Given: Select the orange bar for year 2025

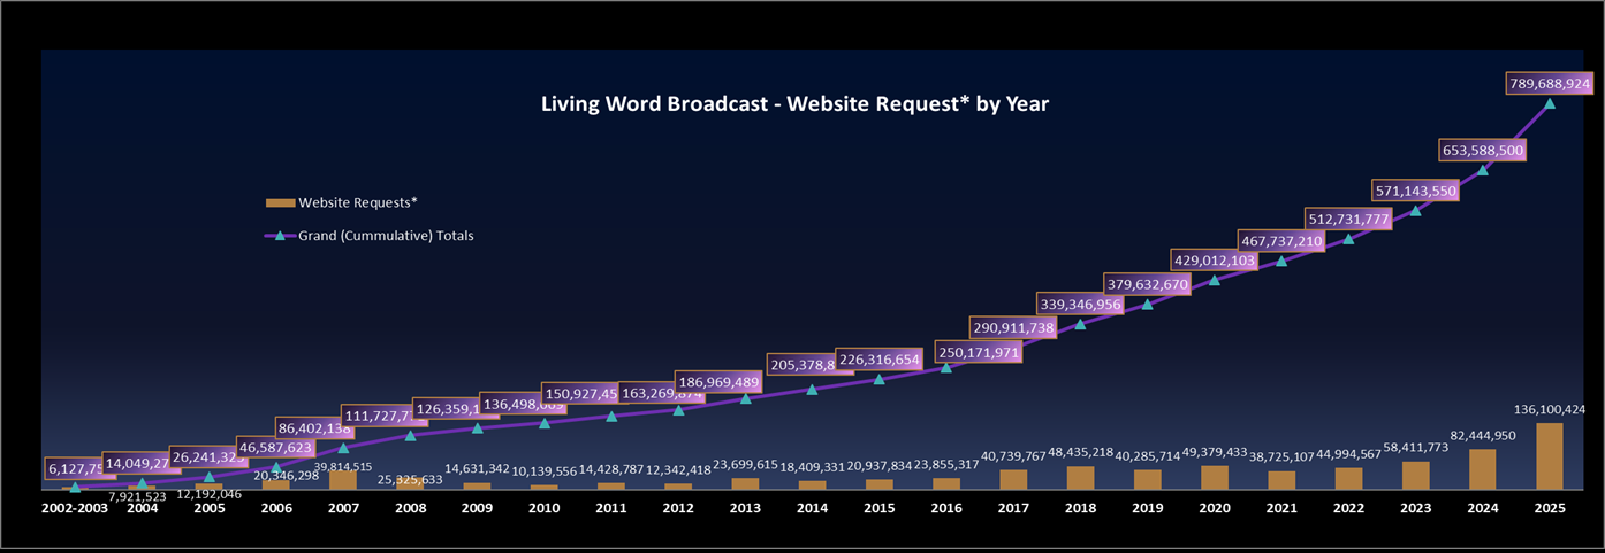Looking at the screenshot, I should click(1549, 456).
